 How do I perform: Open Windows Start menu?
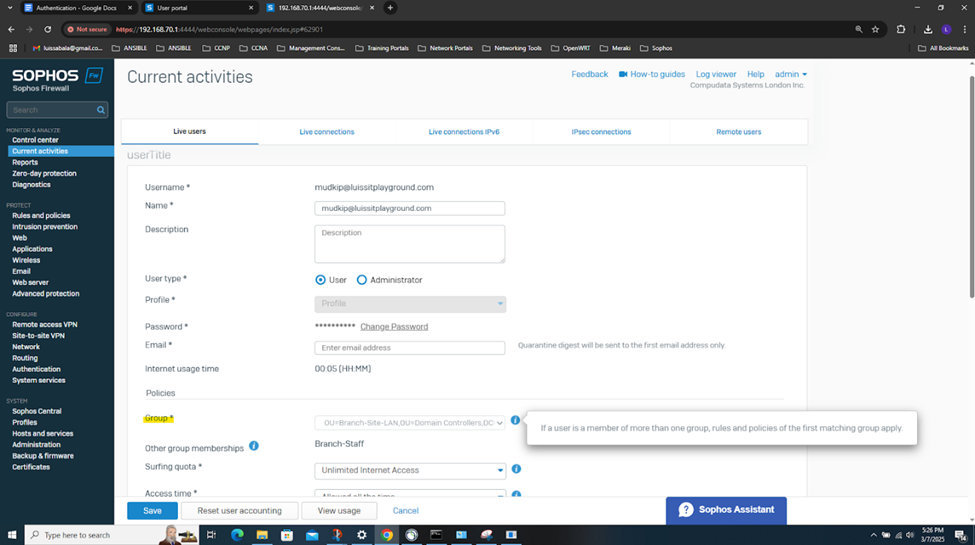point(12,535)
